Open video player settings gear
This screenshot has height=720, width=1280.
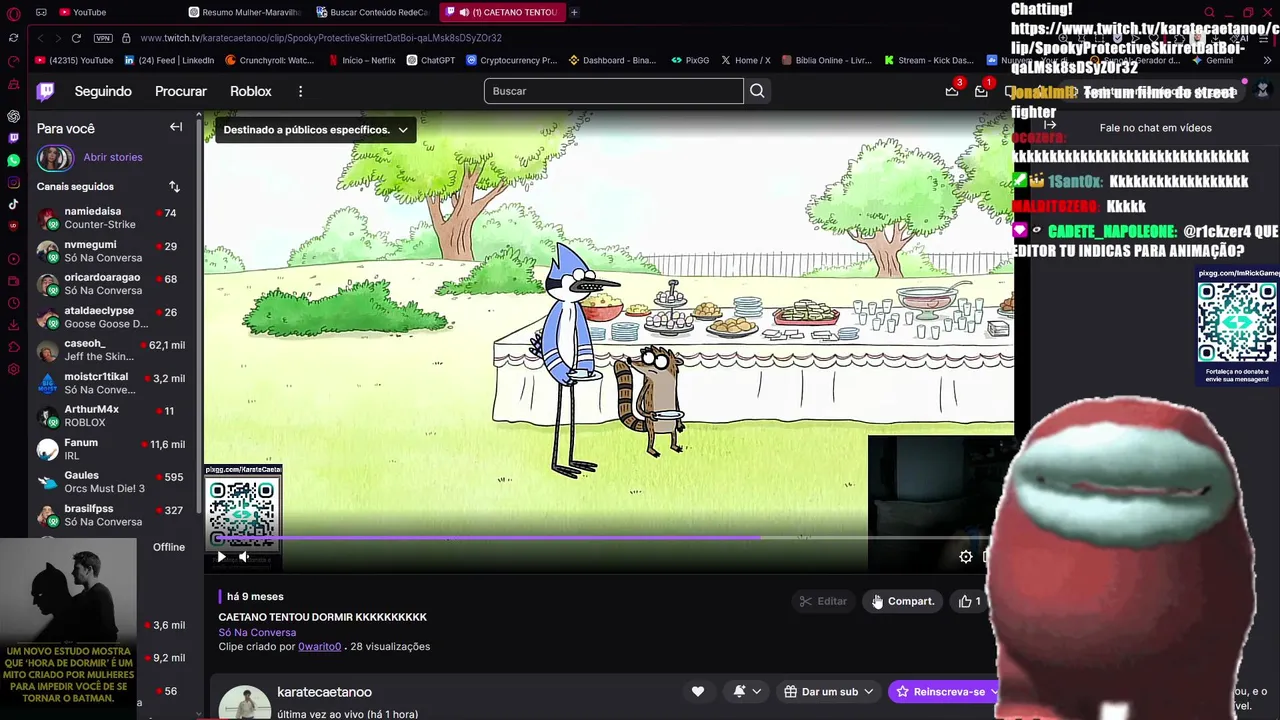click(966, 557)
